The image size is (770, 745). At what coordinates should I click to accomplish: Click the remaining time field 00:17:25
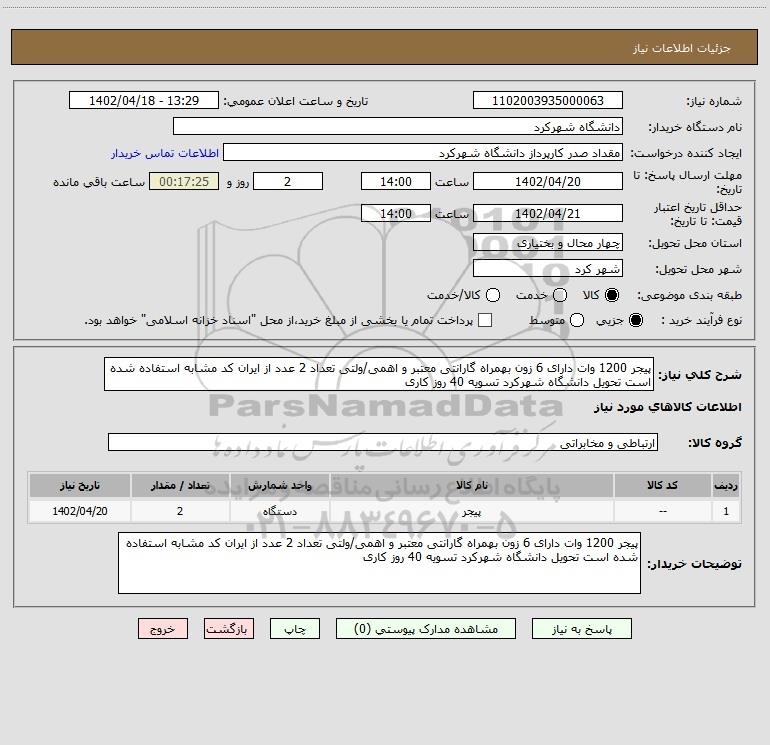coord(184,181)
